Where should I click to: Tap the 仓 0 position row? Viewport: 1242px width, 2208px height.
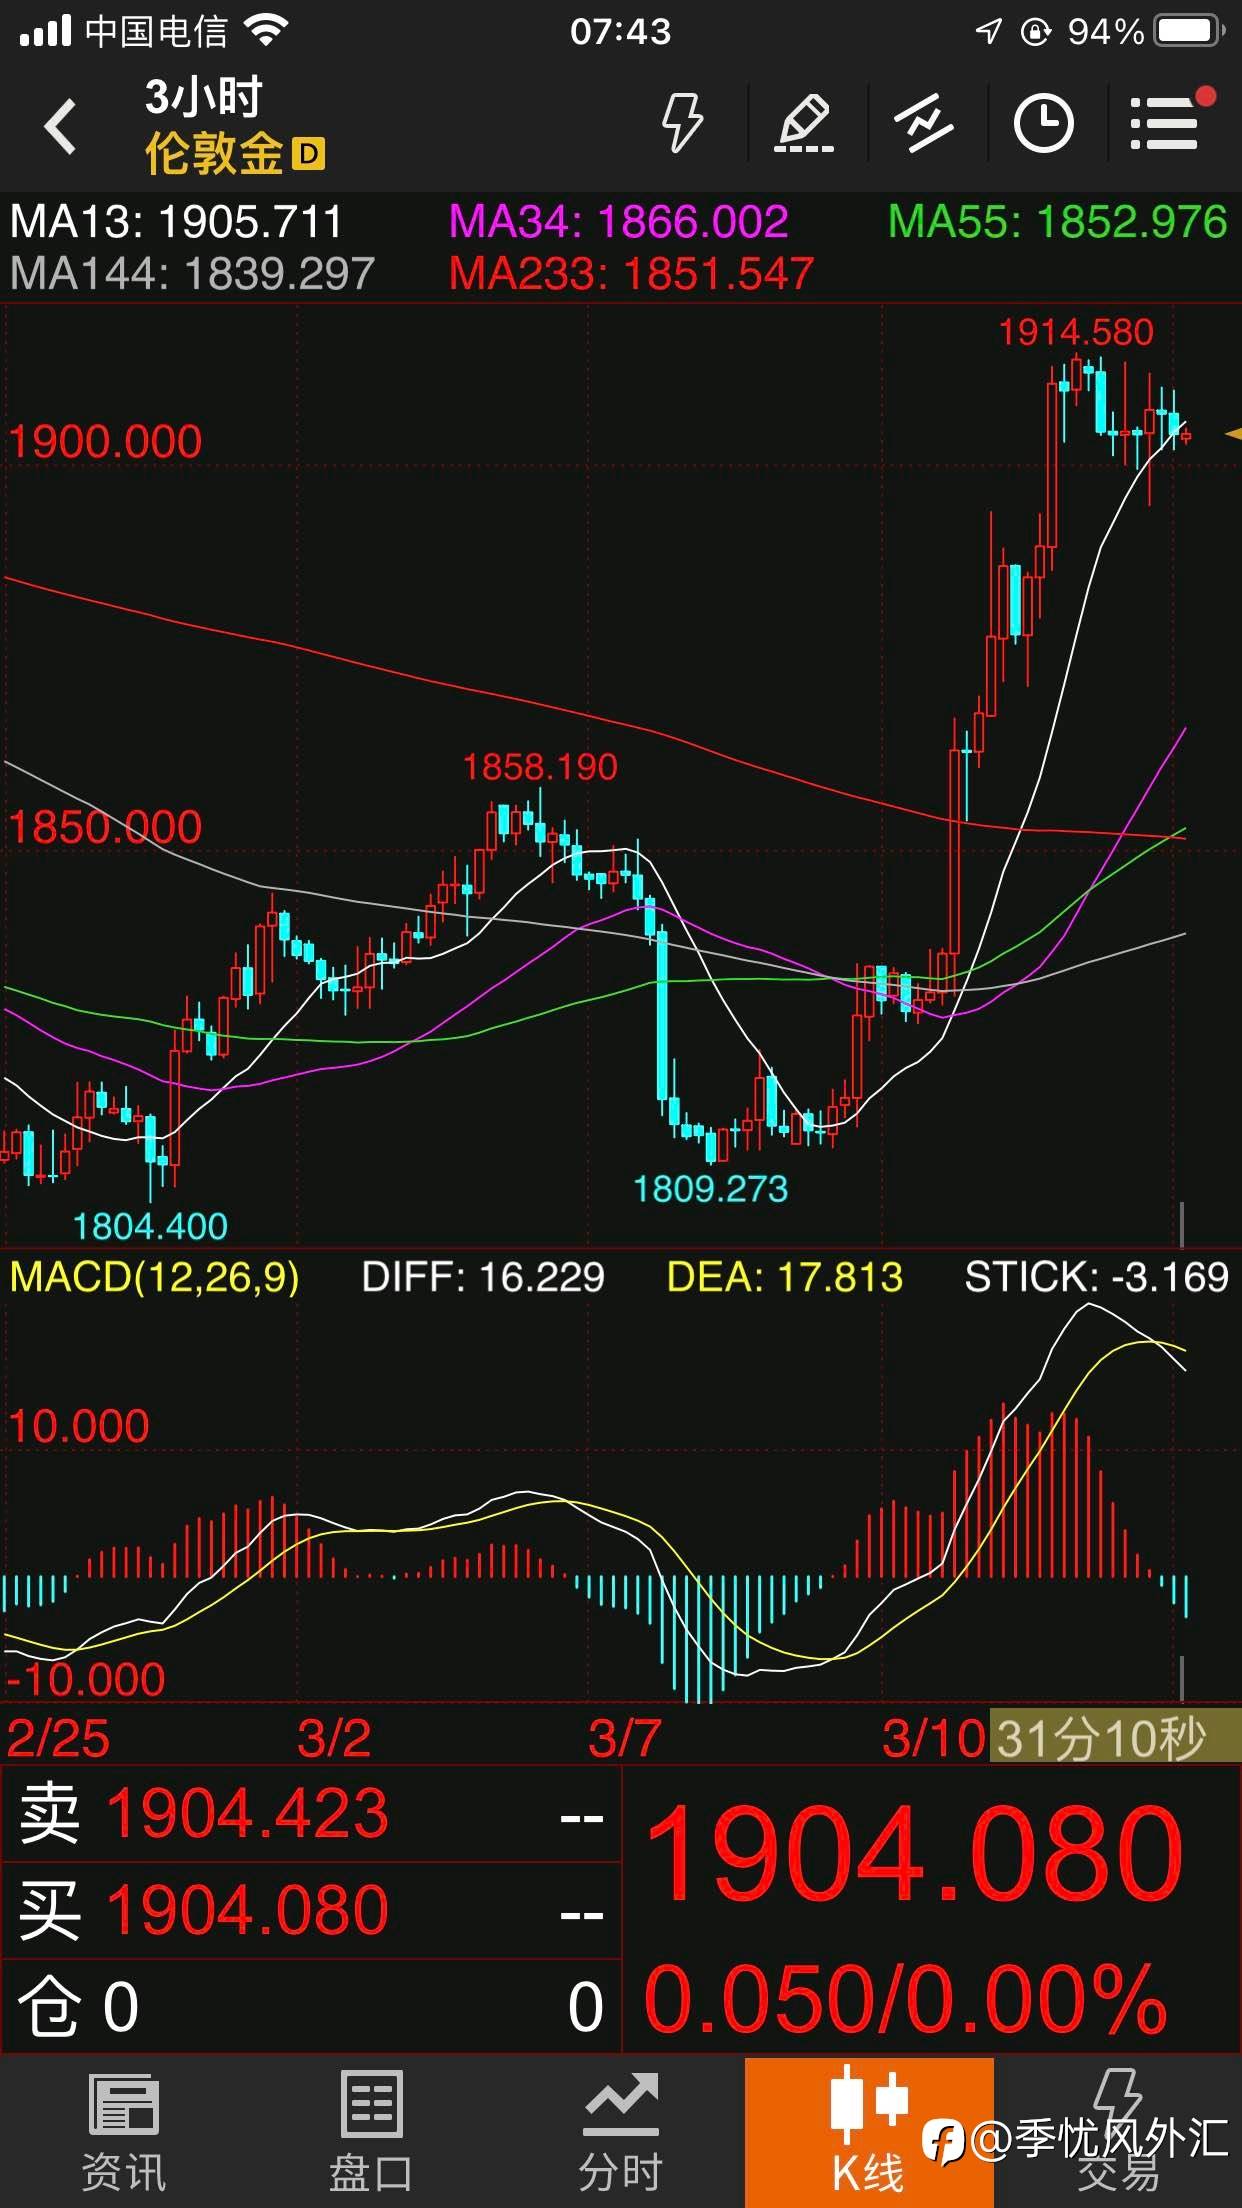(x=311, y=2006)
